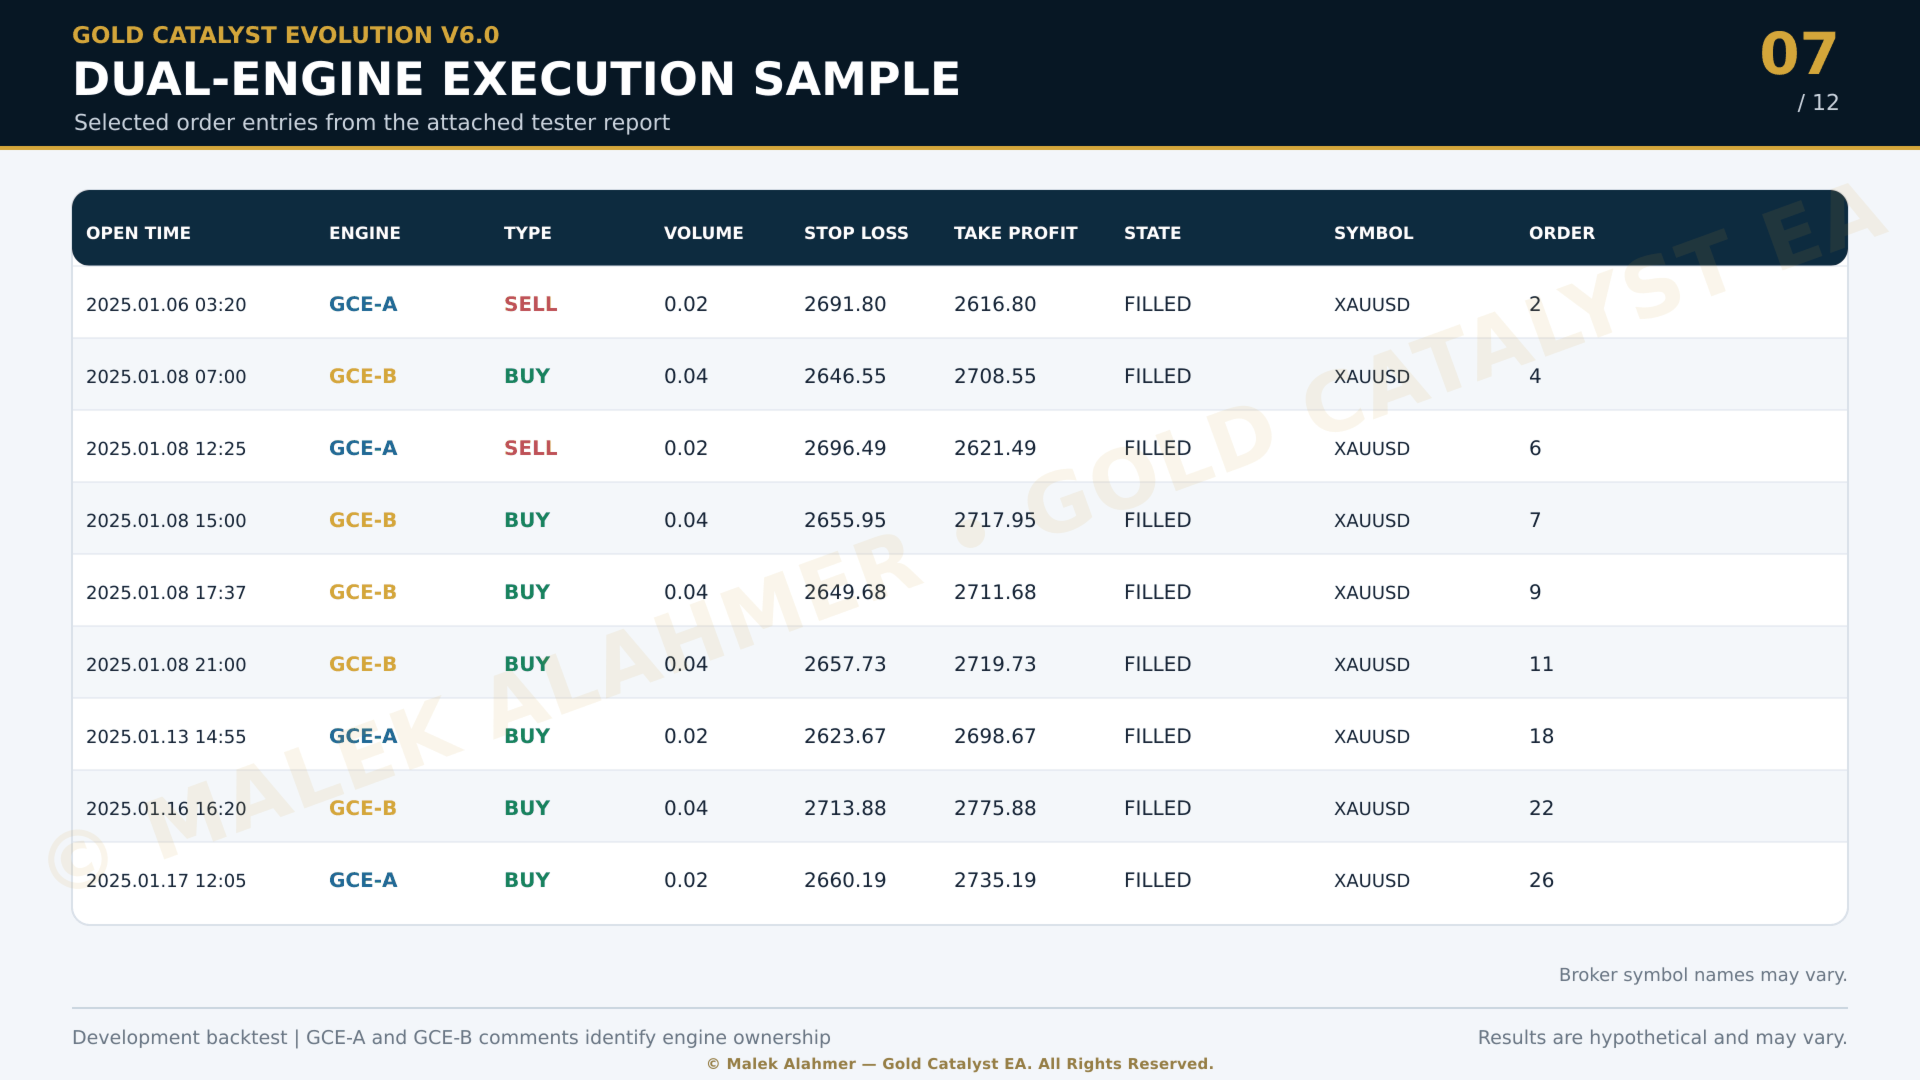Click the Malek Alahmer copyright line
Viewport: 1920px width, 1080px height.
click(960, 1064)
